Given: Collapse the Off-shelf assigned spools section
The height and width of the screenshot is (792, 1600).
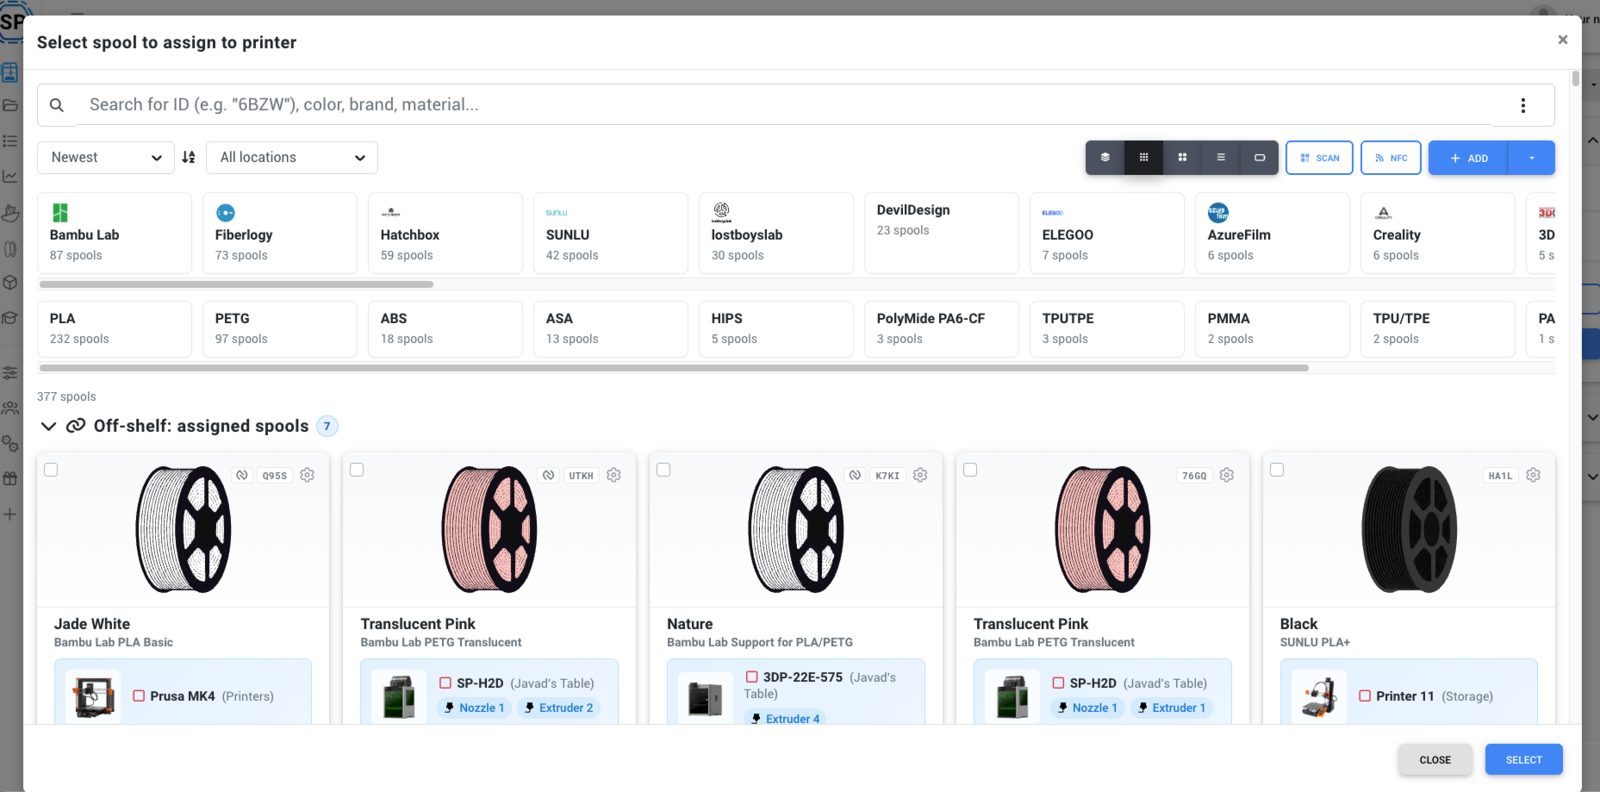Looking at the screenshot, I should (48, 426).
